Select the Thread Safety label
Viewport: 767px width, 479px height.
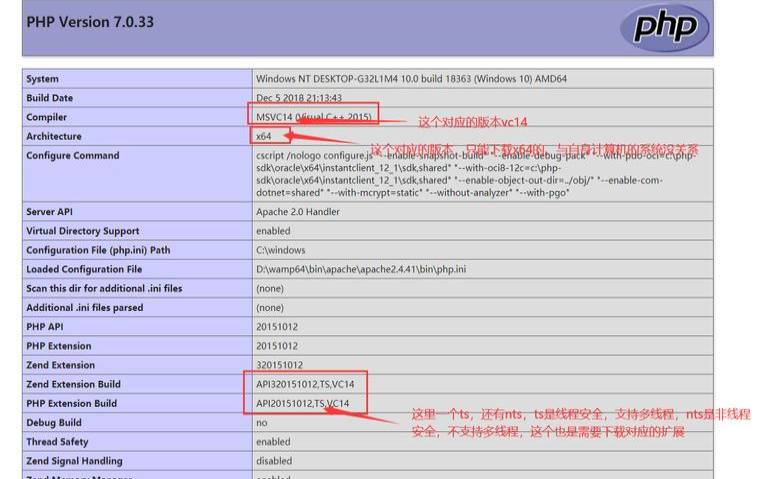[x=57, y=441]
